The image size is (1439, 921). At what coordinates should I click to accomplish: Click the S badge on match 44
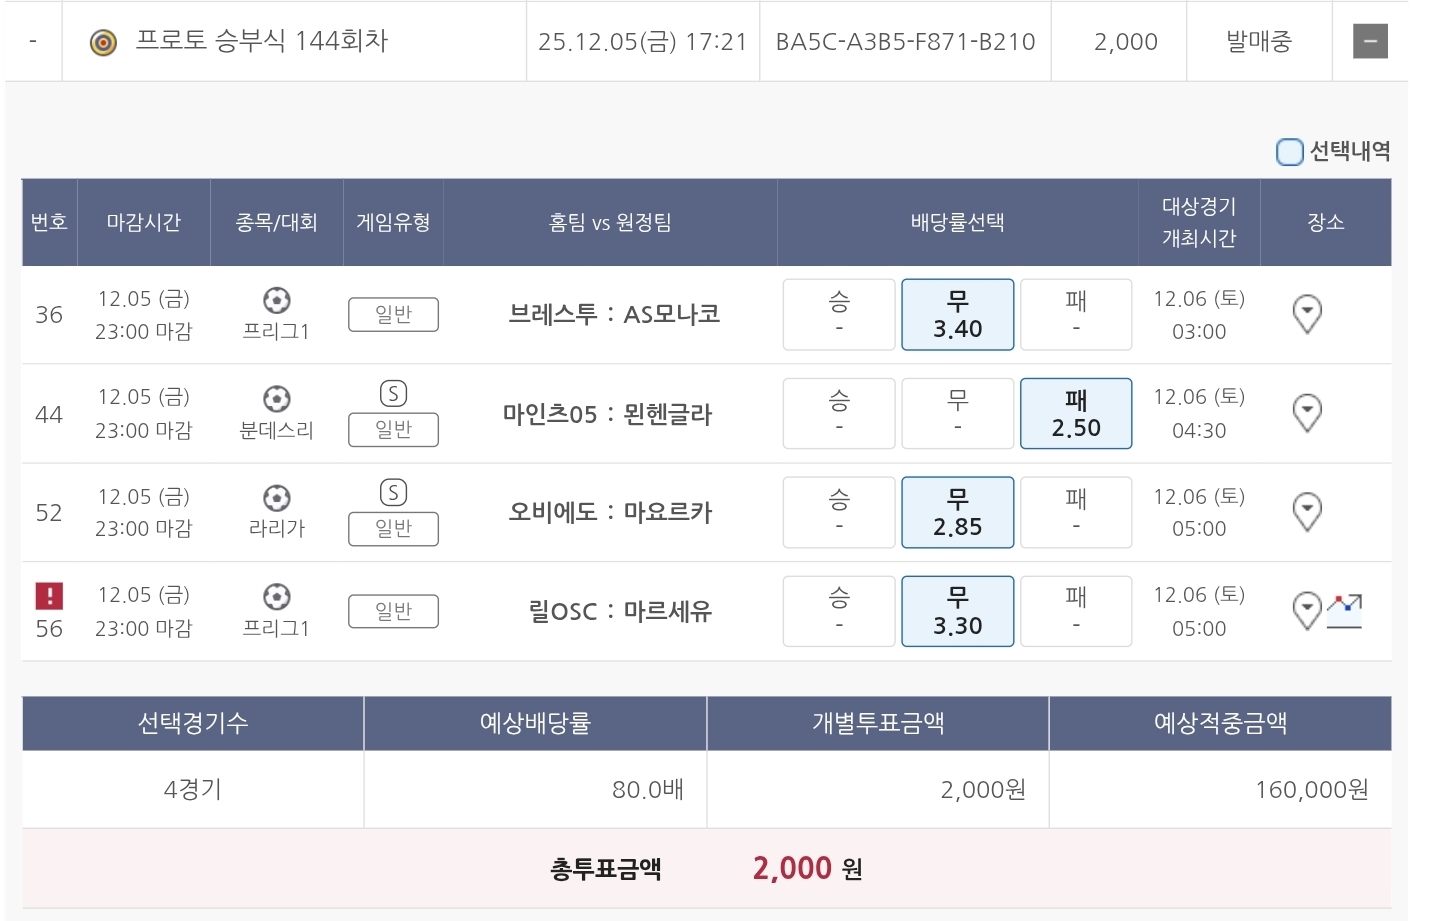tap(393, 394)
